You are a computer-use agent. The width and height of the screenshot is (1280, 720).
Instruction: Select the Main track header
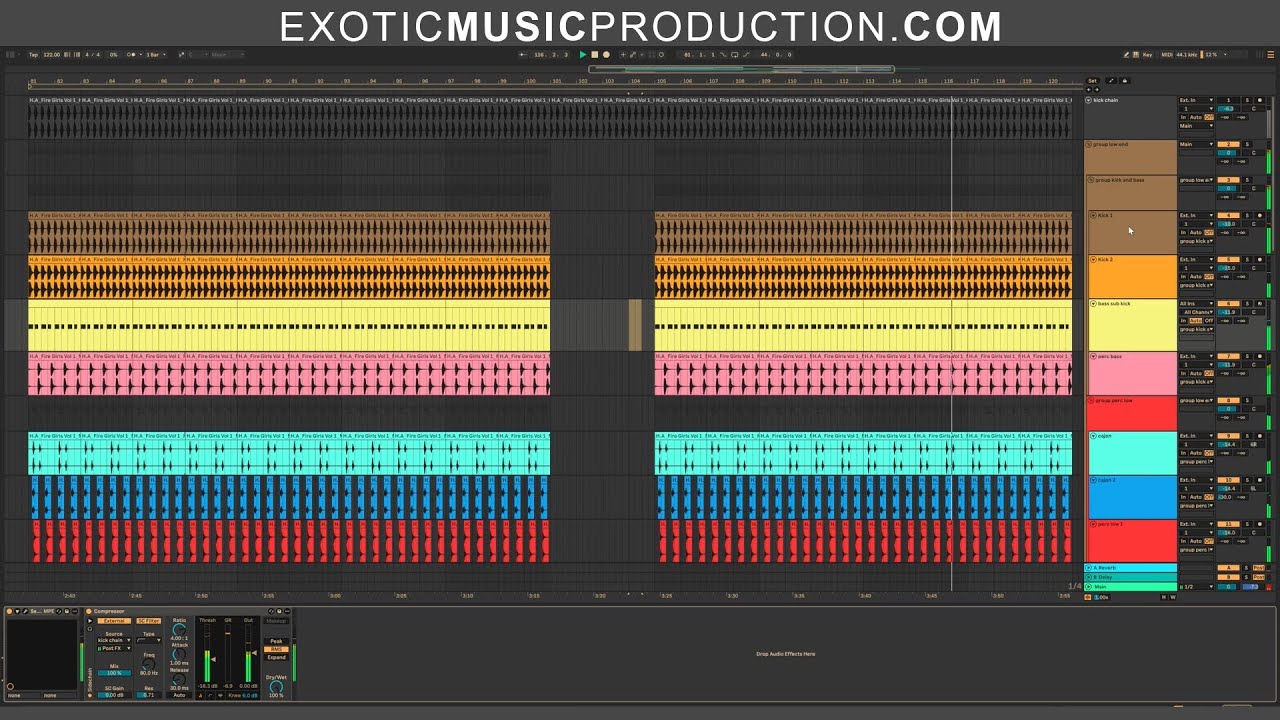(x=1131, y=587)
